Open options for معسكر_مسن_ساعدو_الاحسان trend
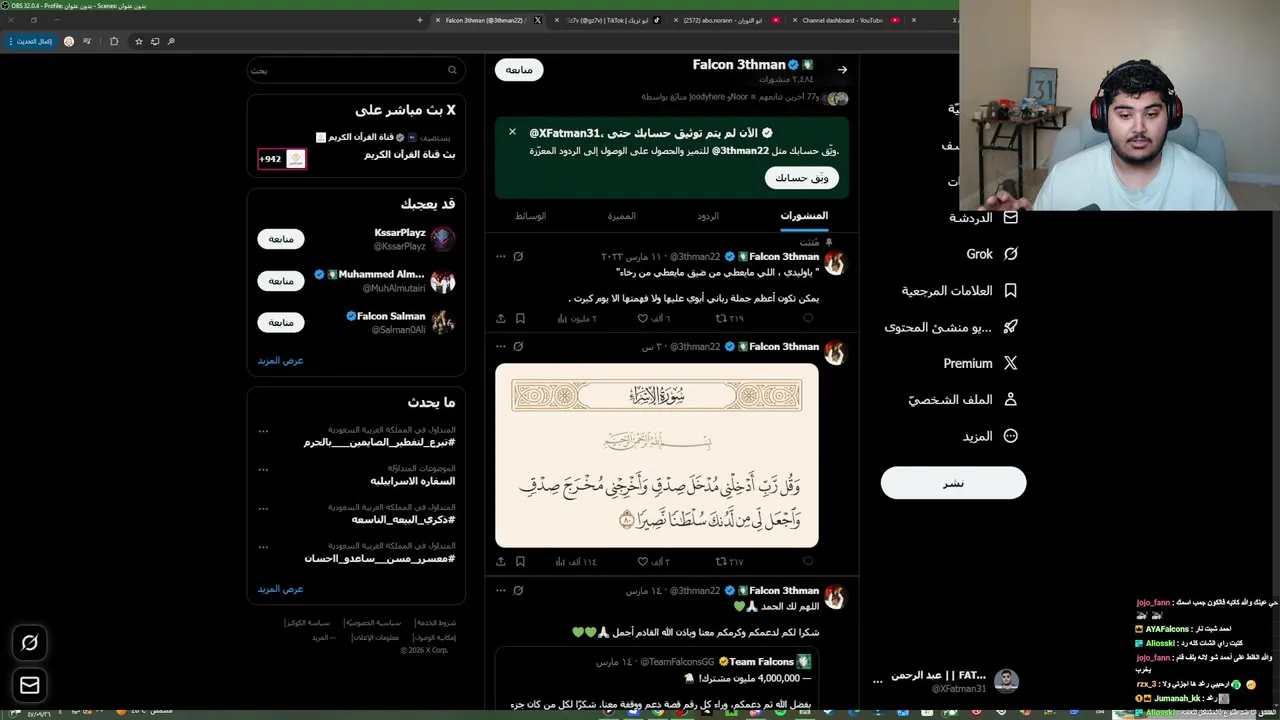This screenshot has width=1280, height=720. point(263,547)
